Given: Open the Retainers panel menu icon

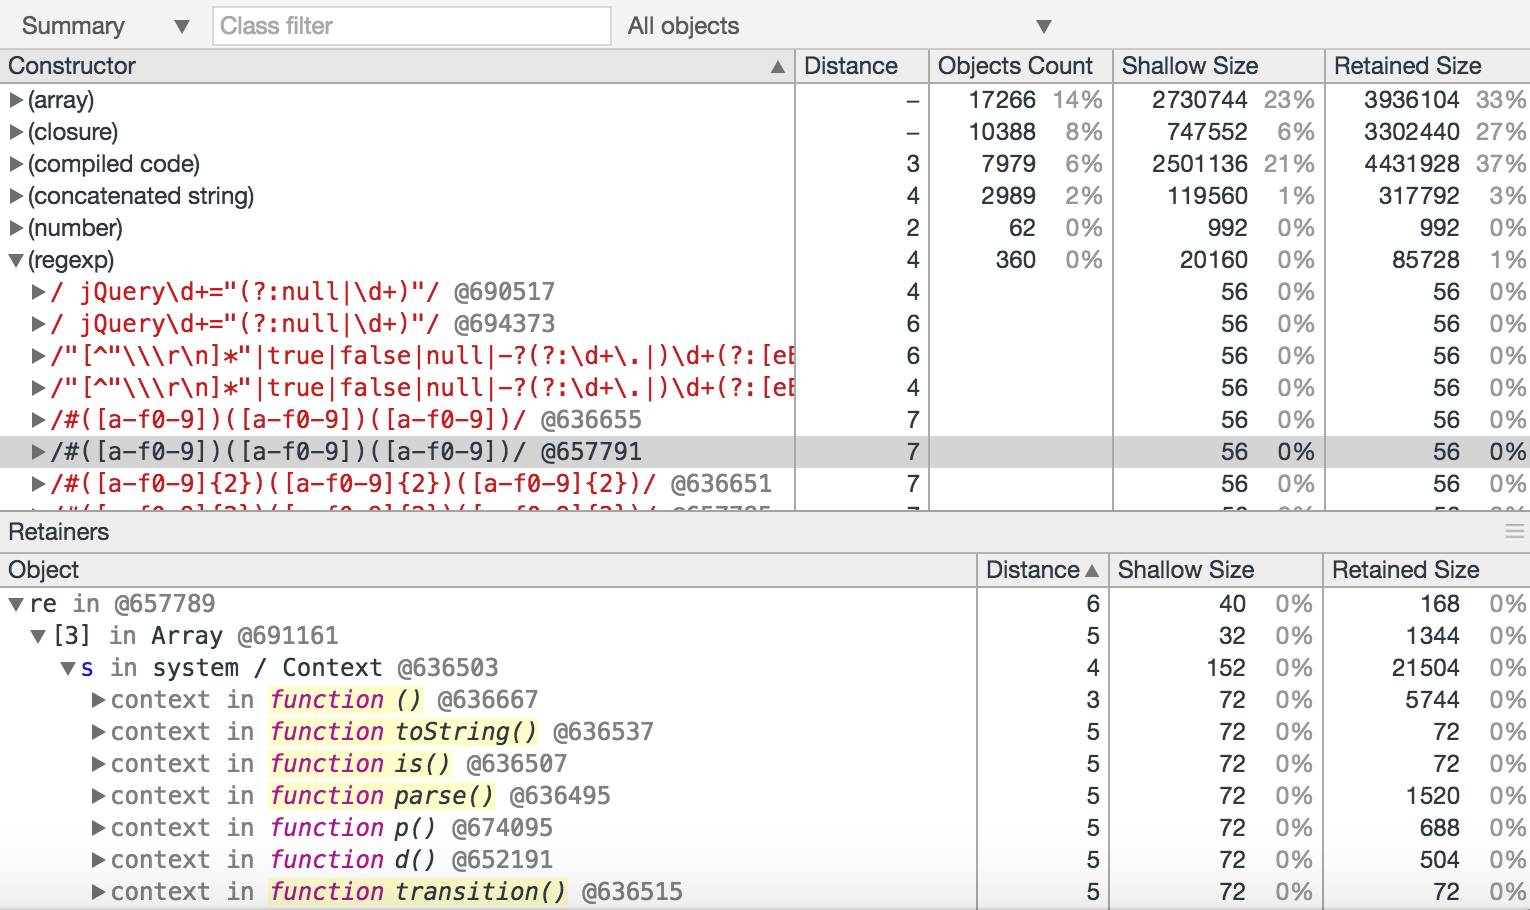Looking at the screenshot, I should pos(1515,532).
